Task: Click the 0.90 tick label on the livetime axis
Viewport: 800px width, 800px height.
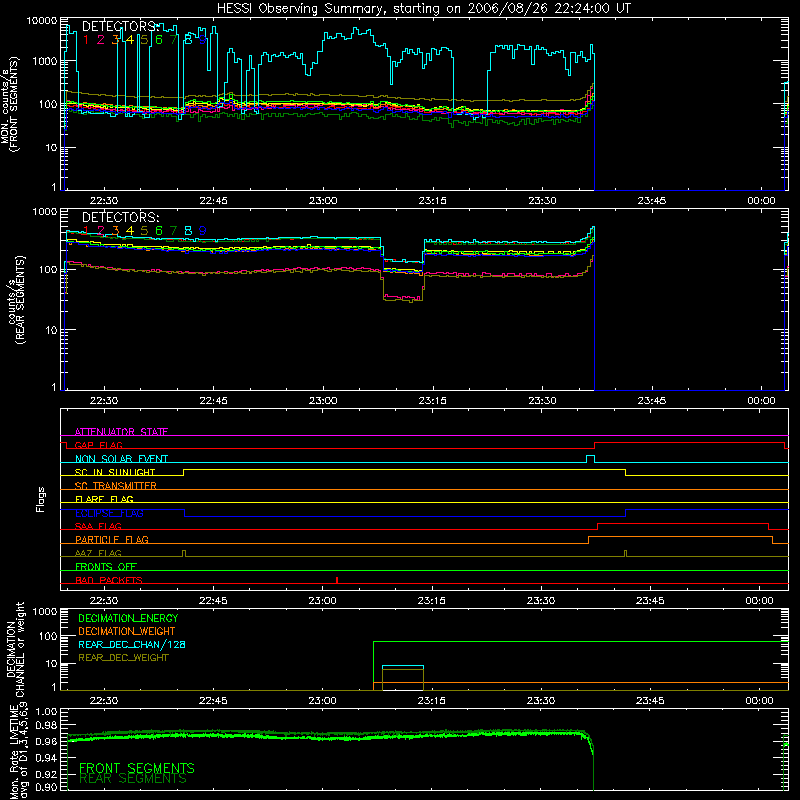Action: point(46,787)
